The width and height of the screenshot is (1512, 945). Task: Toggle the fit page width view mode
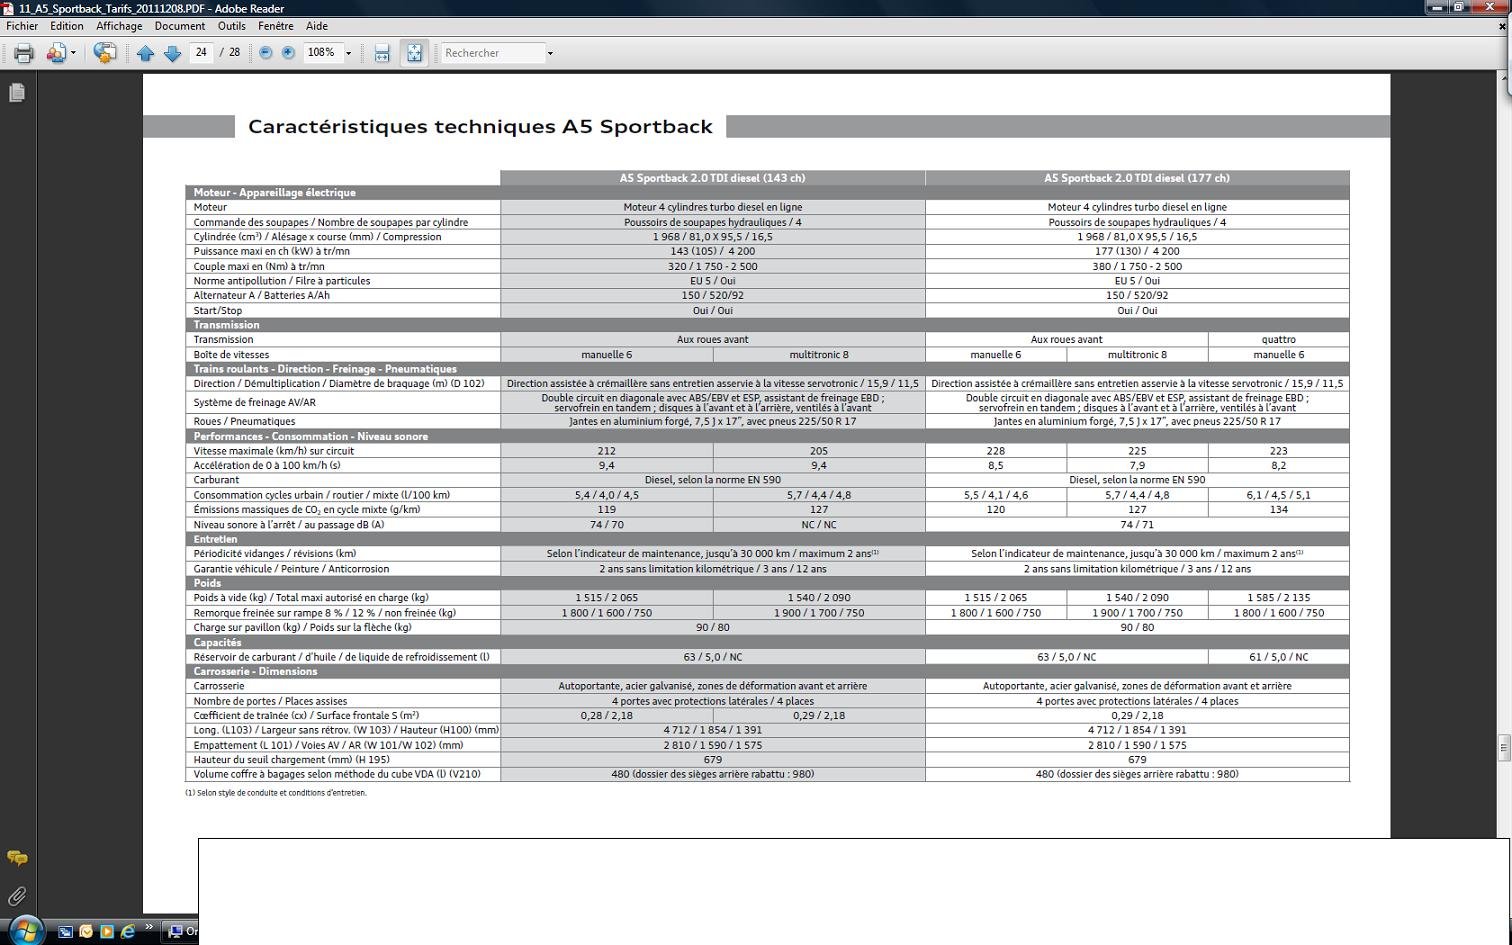[382, 53]
